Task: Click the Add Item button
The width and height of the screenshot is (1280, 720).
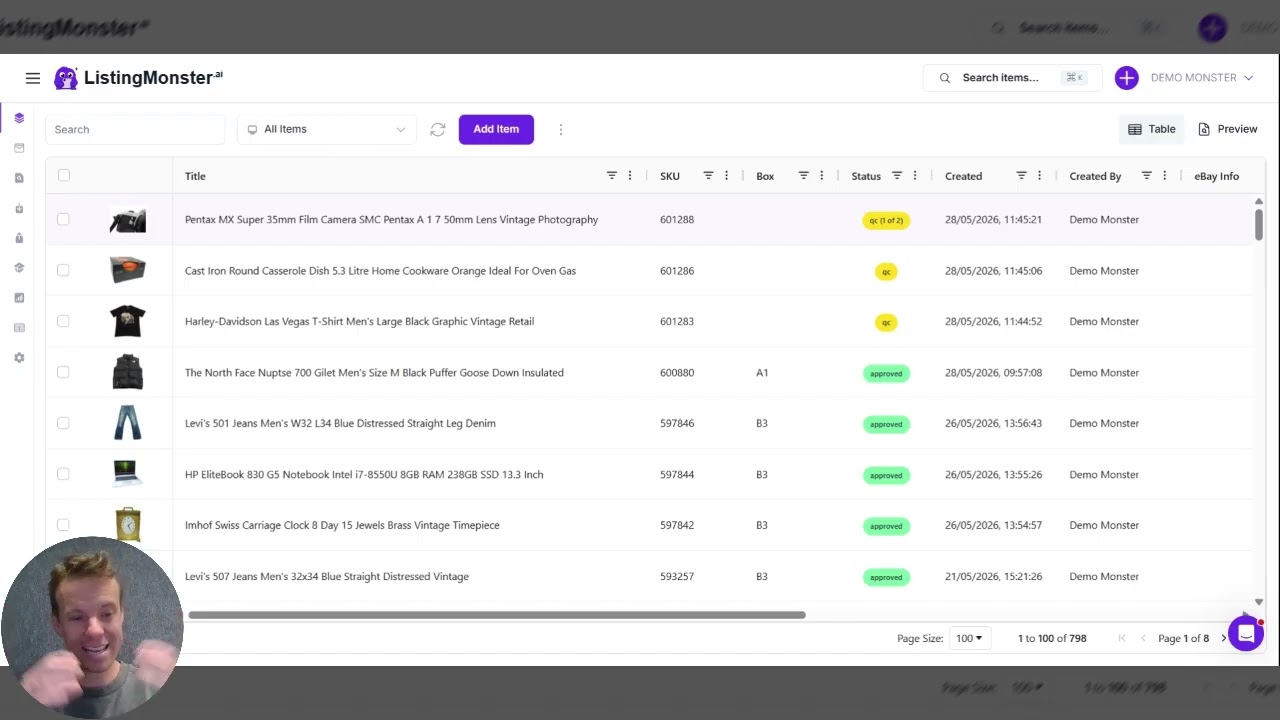Action: 496,129
